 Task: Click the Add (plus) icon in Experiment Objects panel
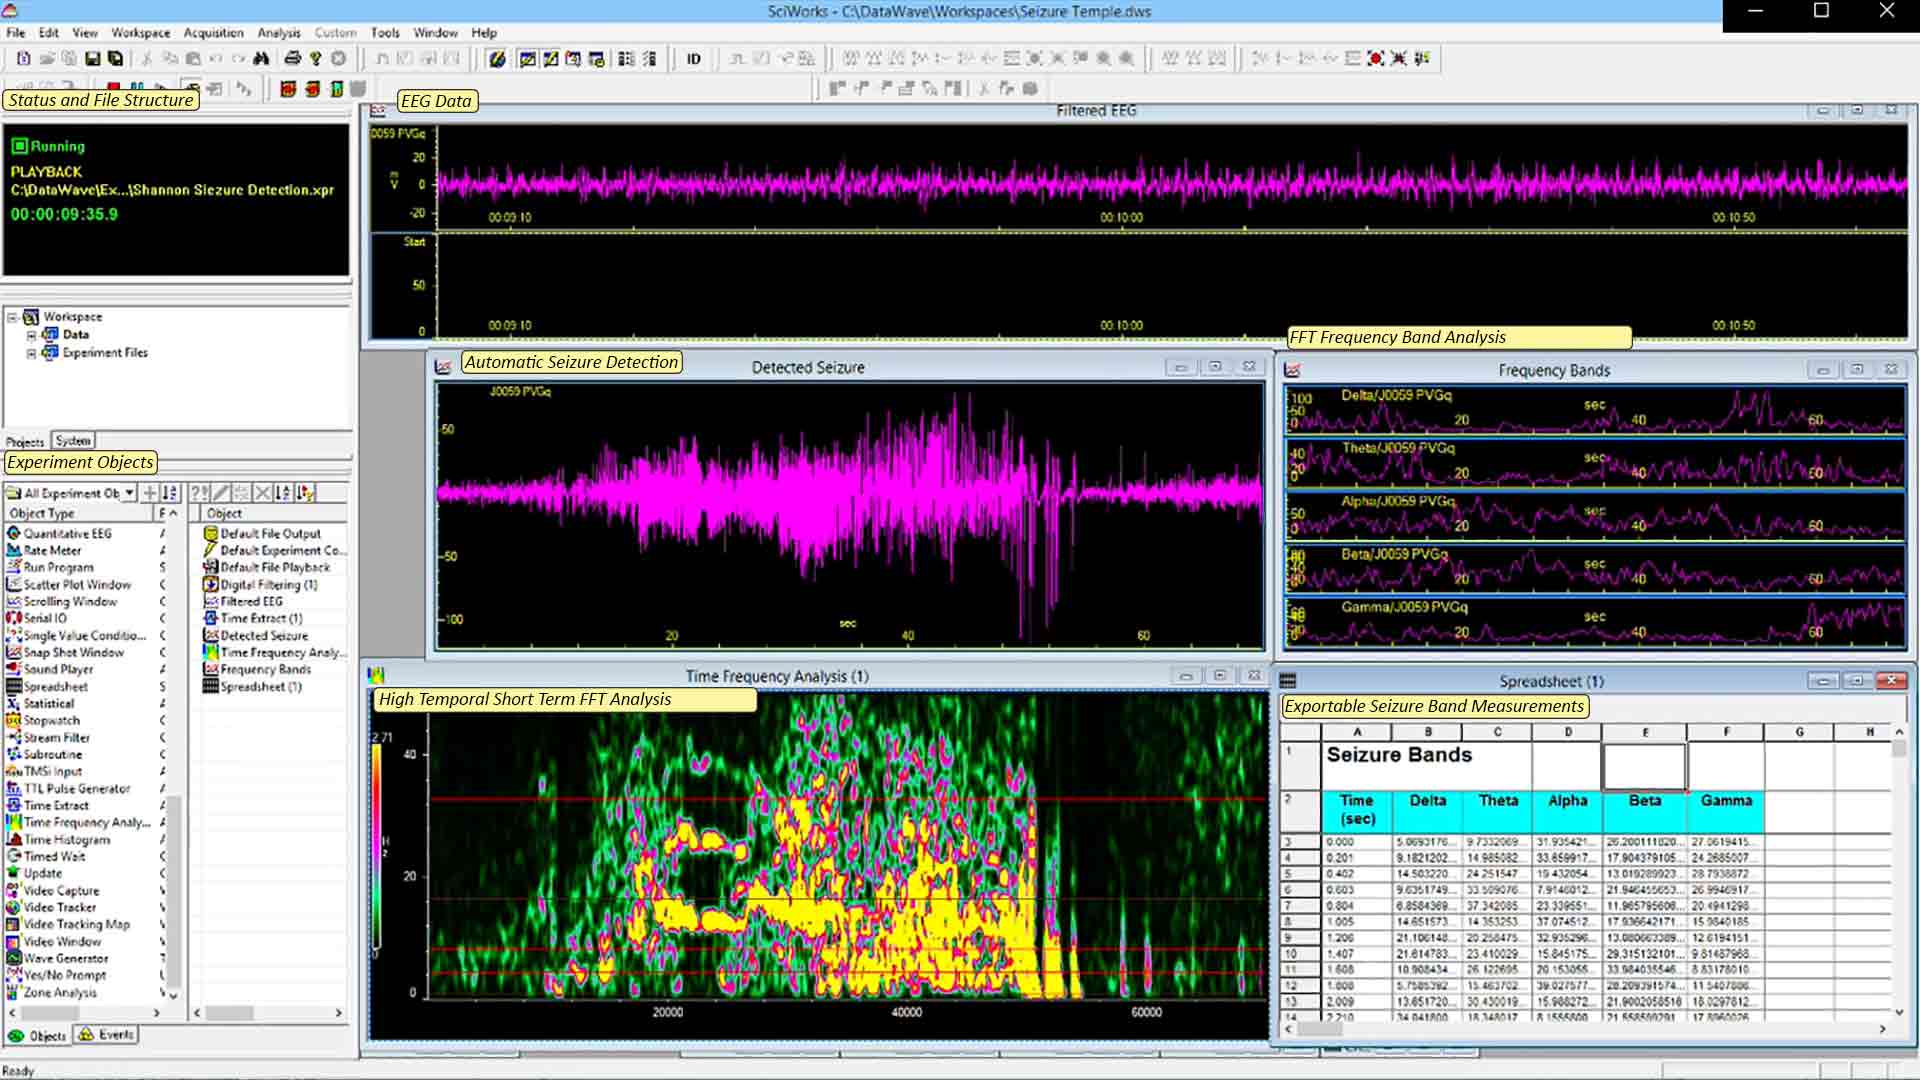[x=149, y=493]
